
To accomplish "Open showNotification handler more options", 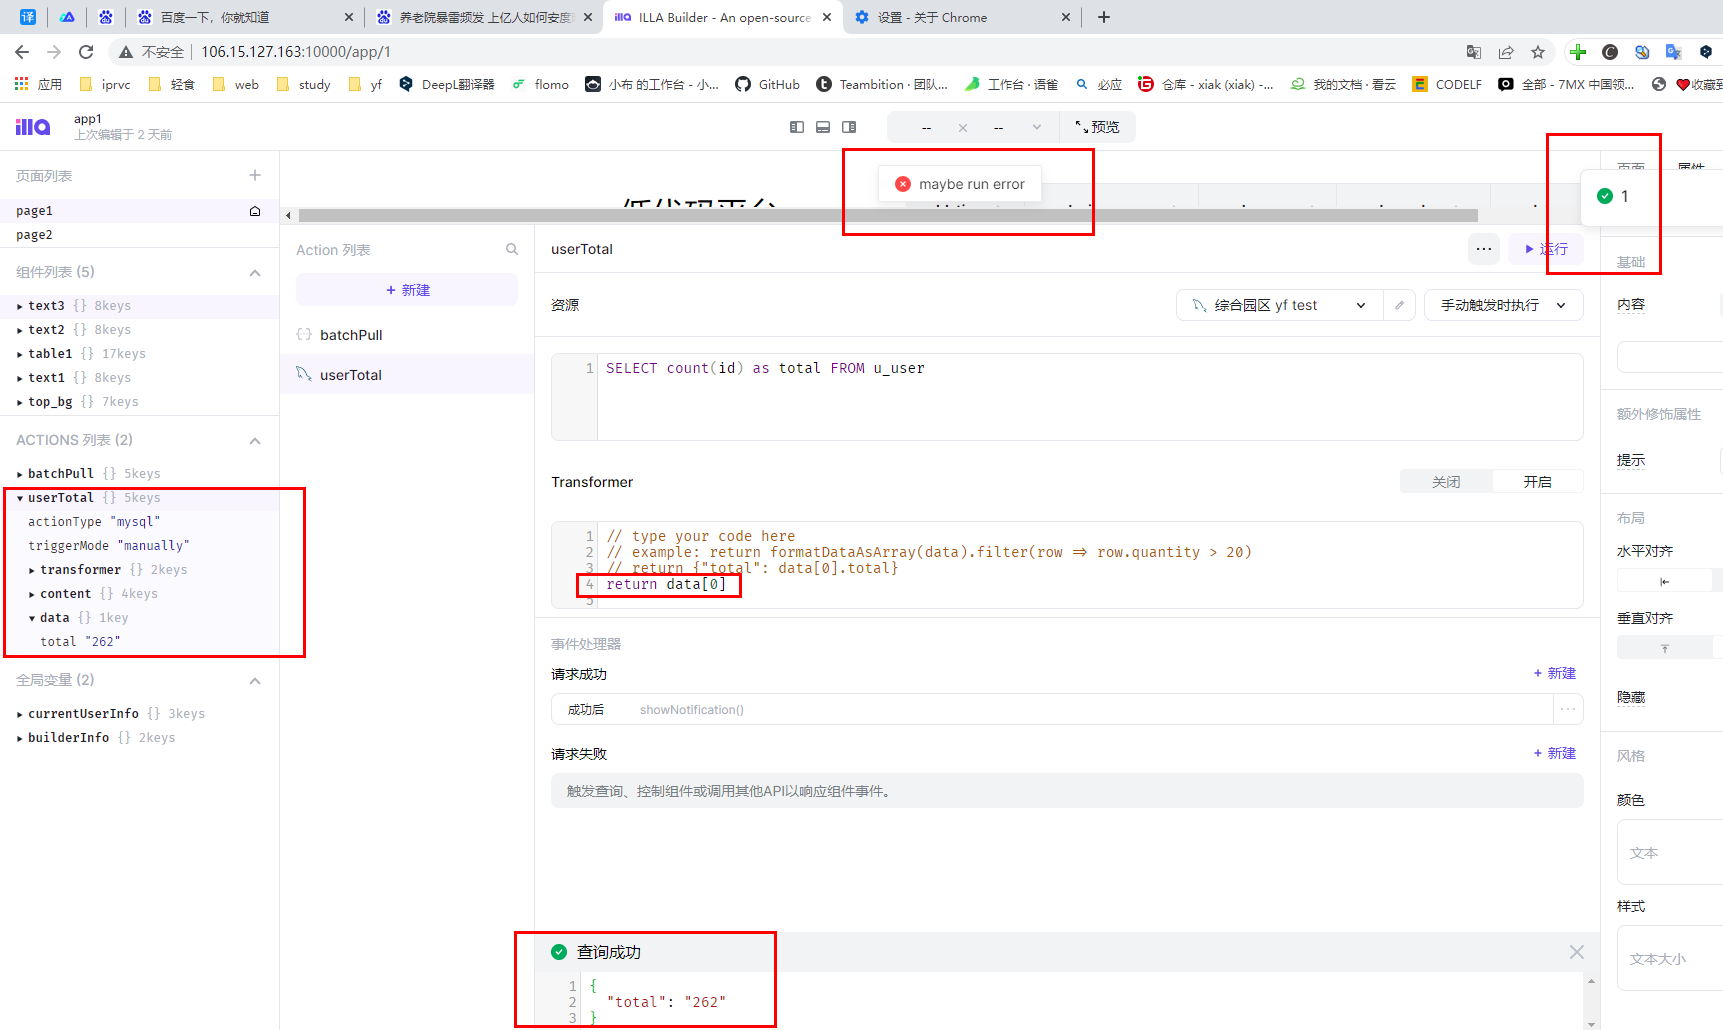I will [x=1568, y=710].
